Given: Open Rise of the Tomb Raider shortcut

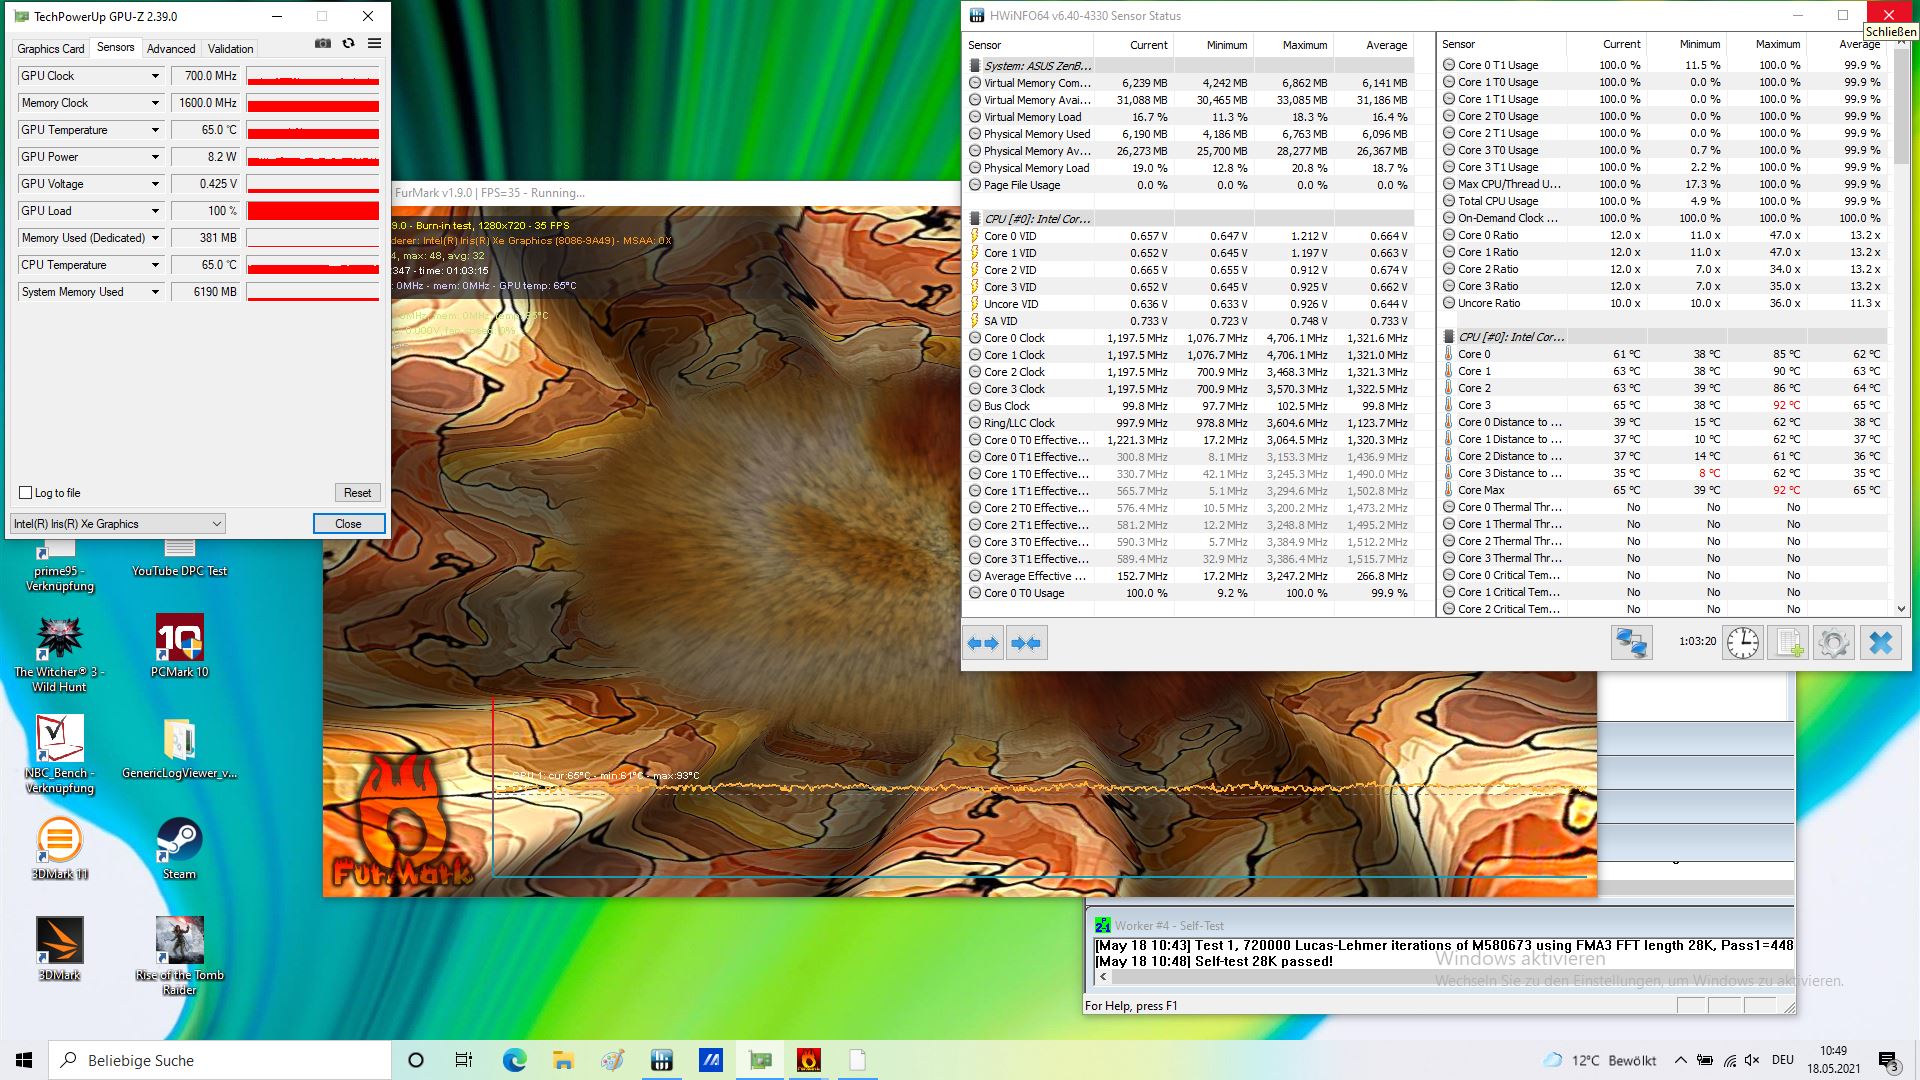Looking at the screenshot, I should (x=180, y=956).
